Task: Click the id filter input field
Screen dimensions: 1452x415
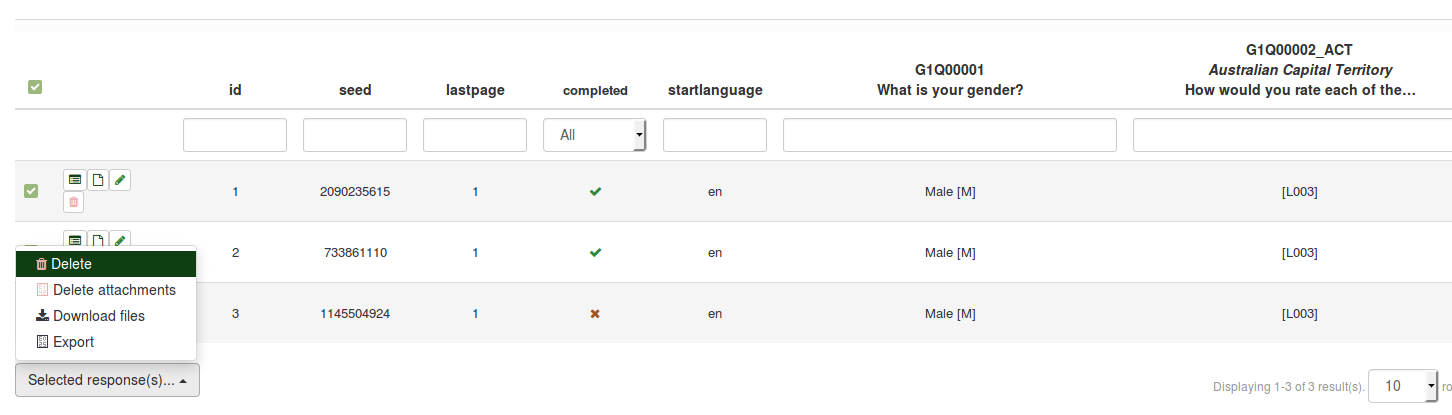Action: click(235, 135)
